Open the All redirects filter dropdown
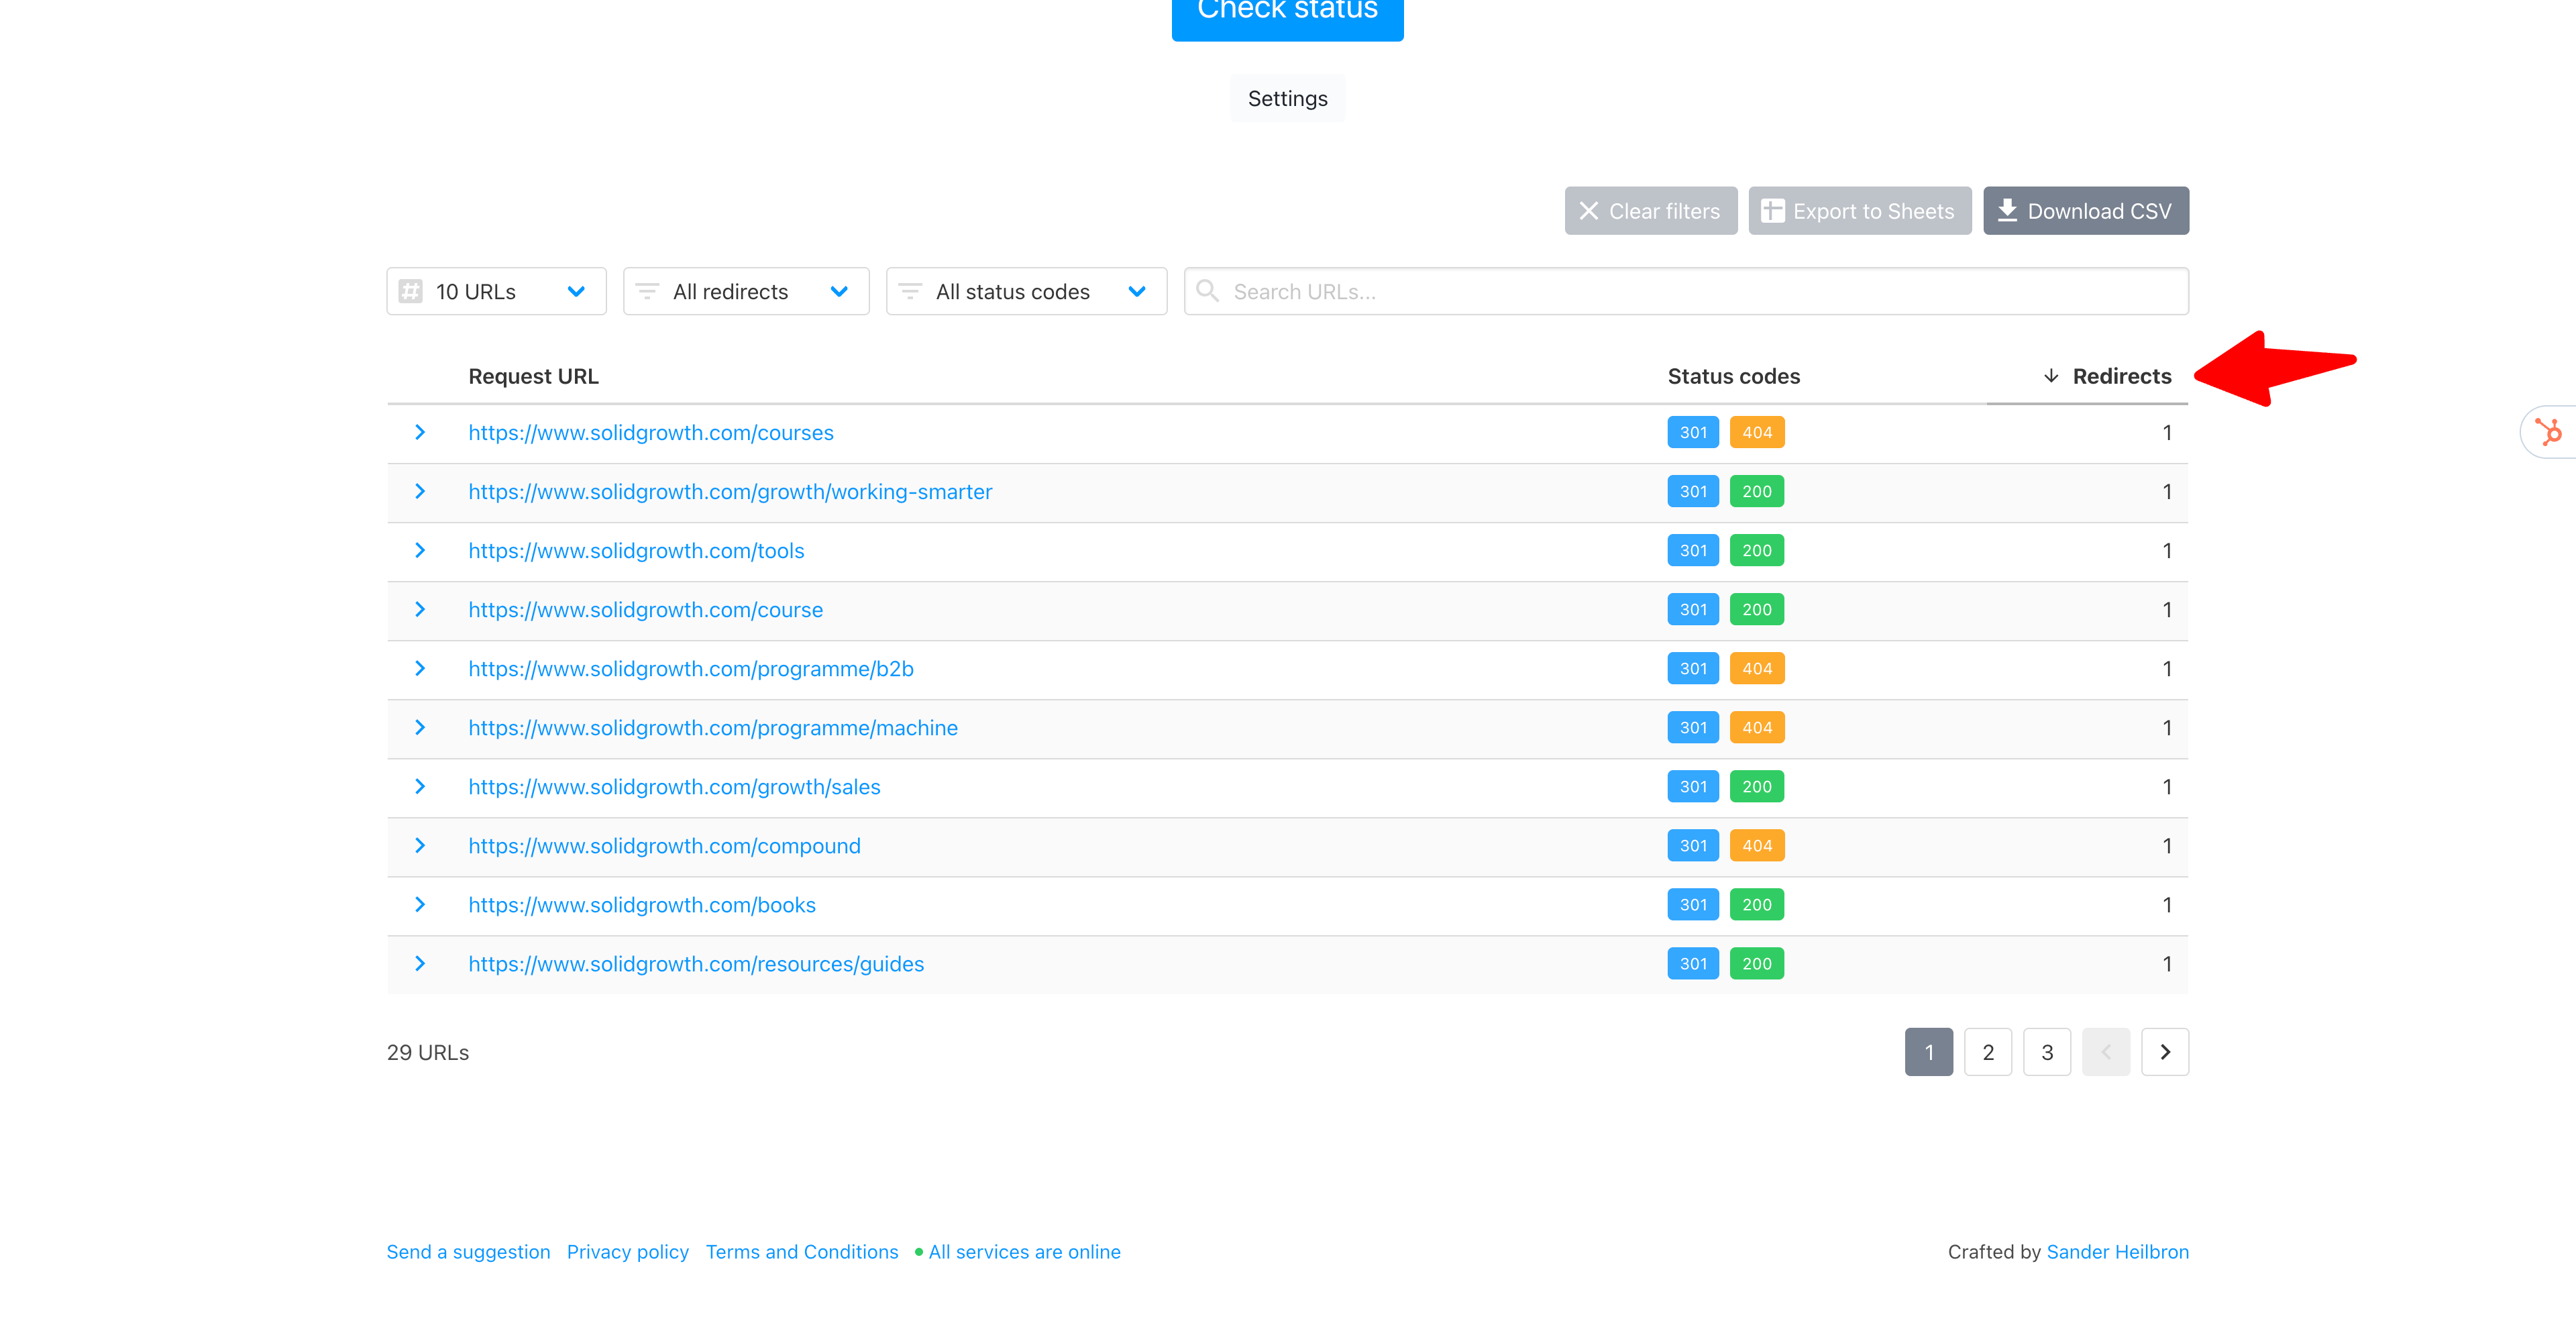 point(745,292)
